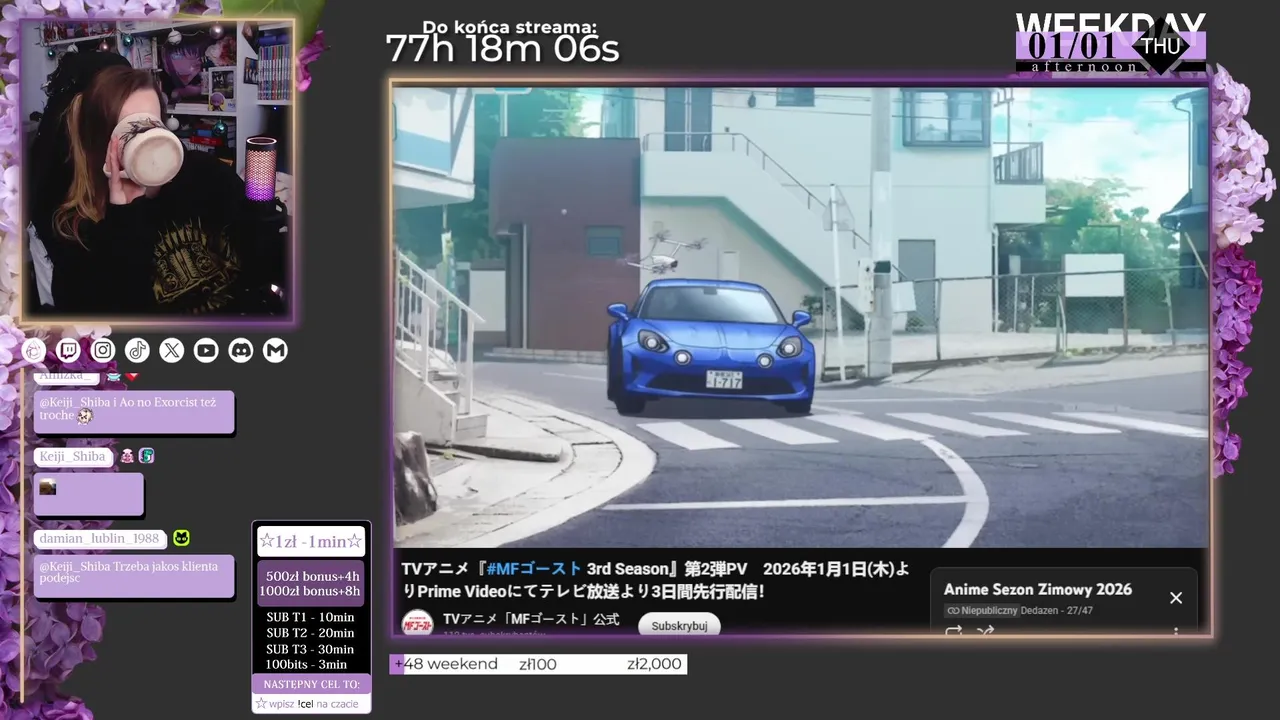Click the '@Keiji_Shiba Trzeba jakos klienta podejsc' message
Image resolution: width=1280 pixels, height=720 pixels.
pyautogui.click(x=134, y=576)
